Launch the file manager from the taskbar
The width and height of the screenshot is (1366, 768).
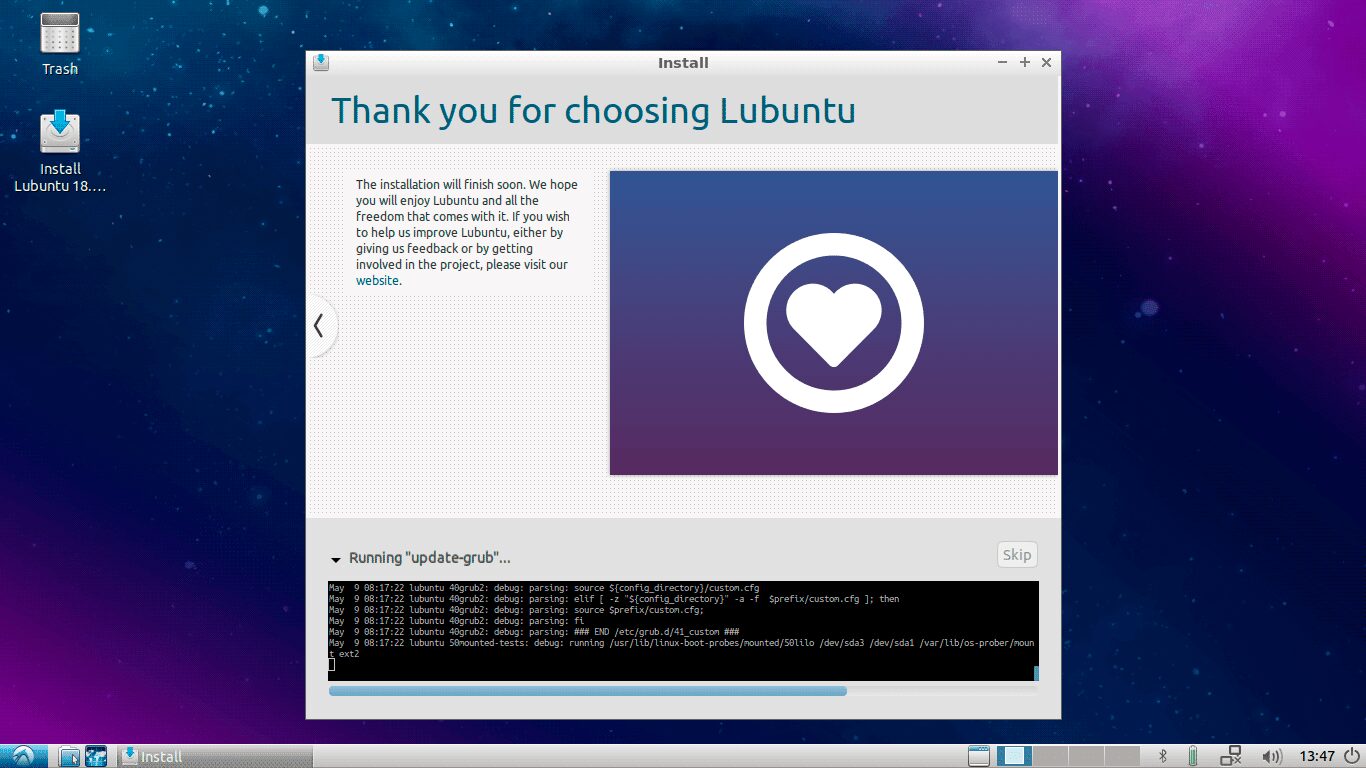(x=69, y=756)
